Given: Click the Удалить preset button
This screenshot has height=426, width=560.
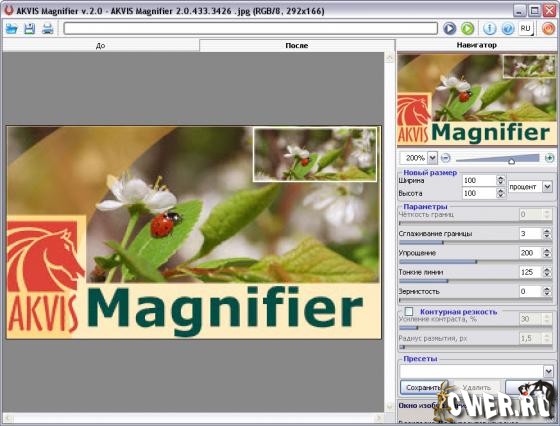Looking at the screenshot, I should 476,387.
